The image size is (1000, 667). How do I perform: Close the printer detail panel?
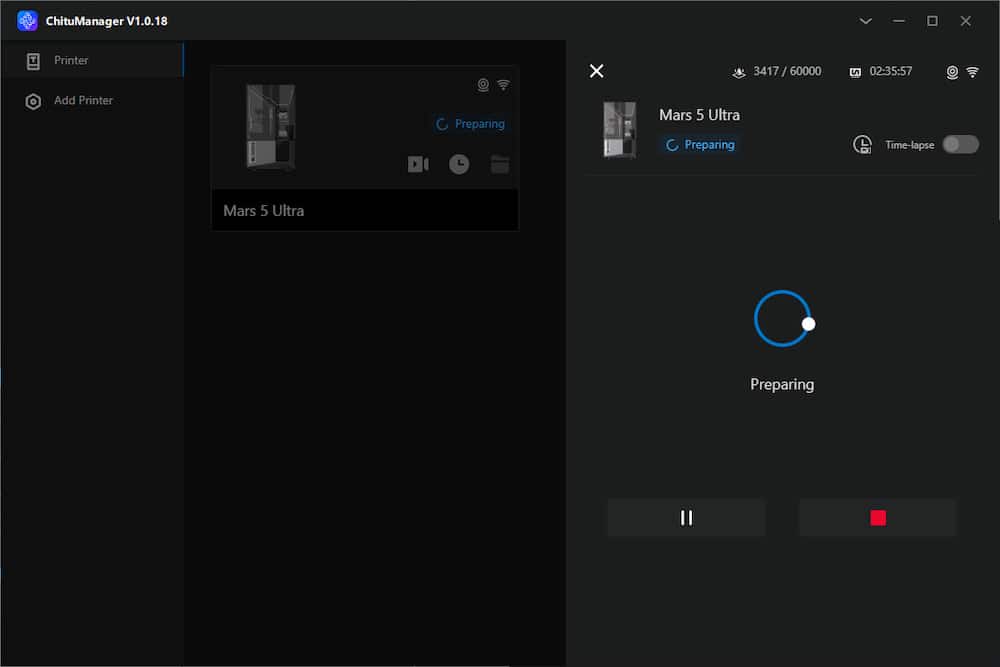pyautogui.click(x=596, y=71)
